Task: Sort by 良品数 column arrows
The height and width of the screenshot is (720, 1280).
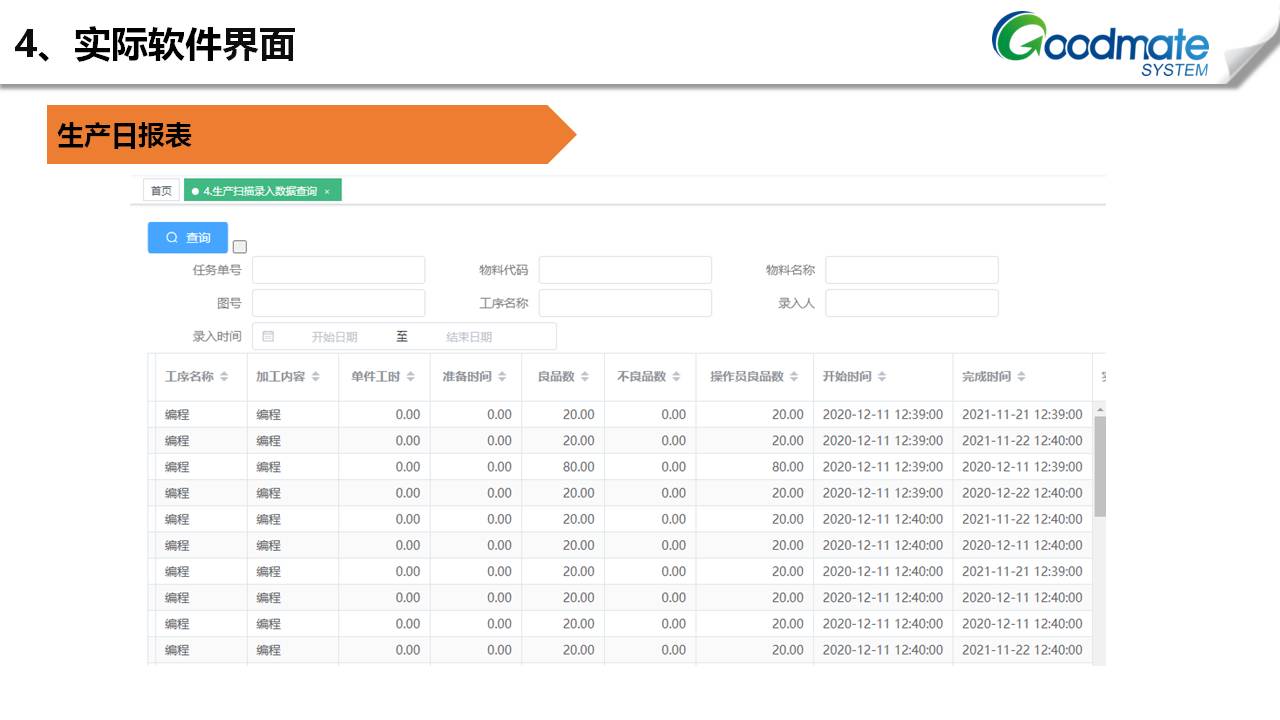Action: pos(585,377)
